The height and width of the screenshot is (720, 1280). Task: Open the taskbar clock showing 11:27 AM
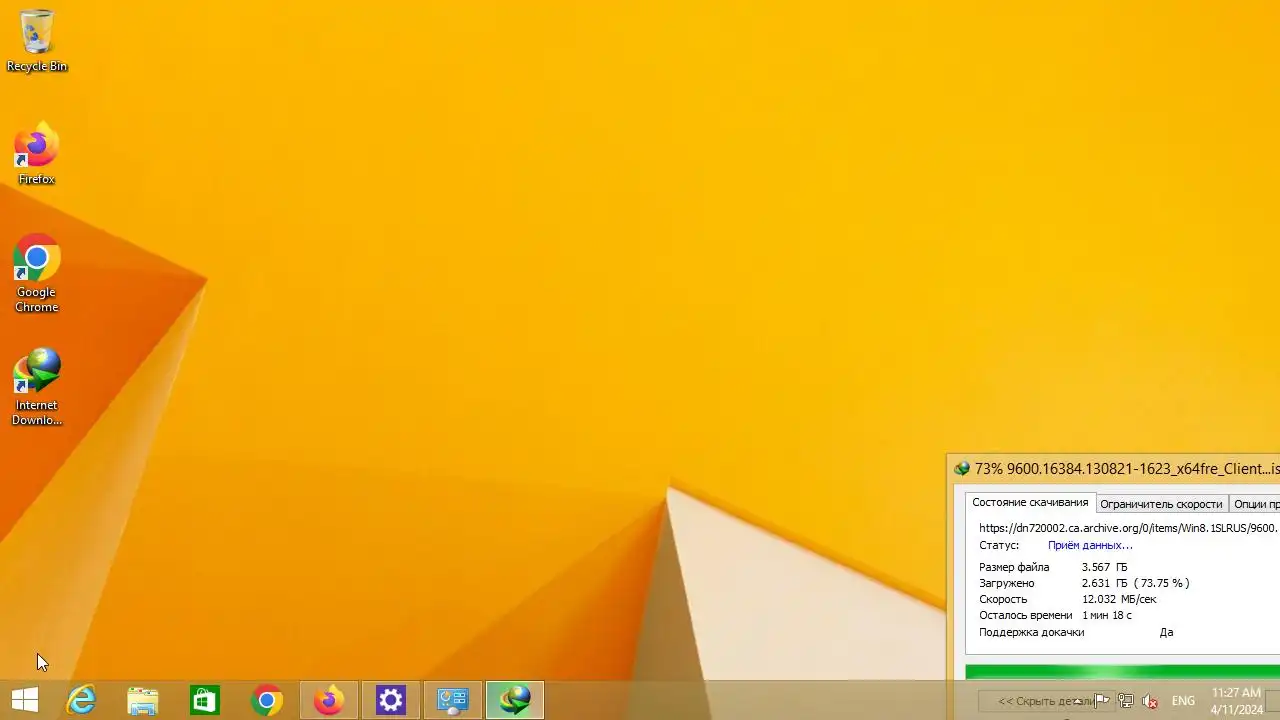point(1236,700)
